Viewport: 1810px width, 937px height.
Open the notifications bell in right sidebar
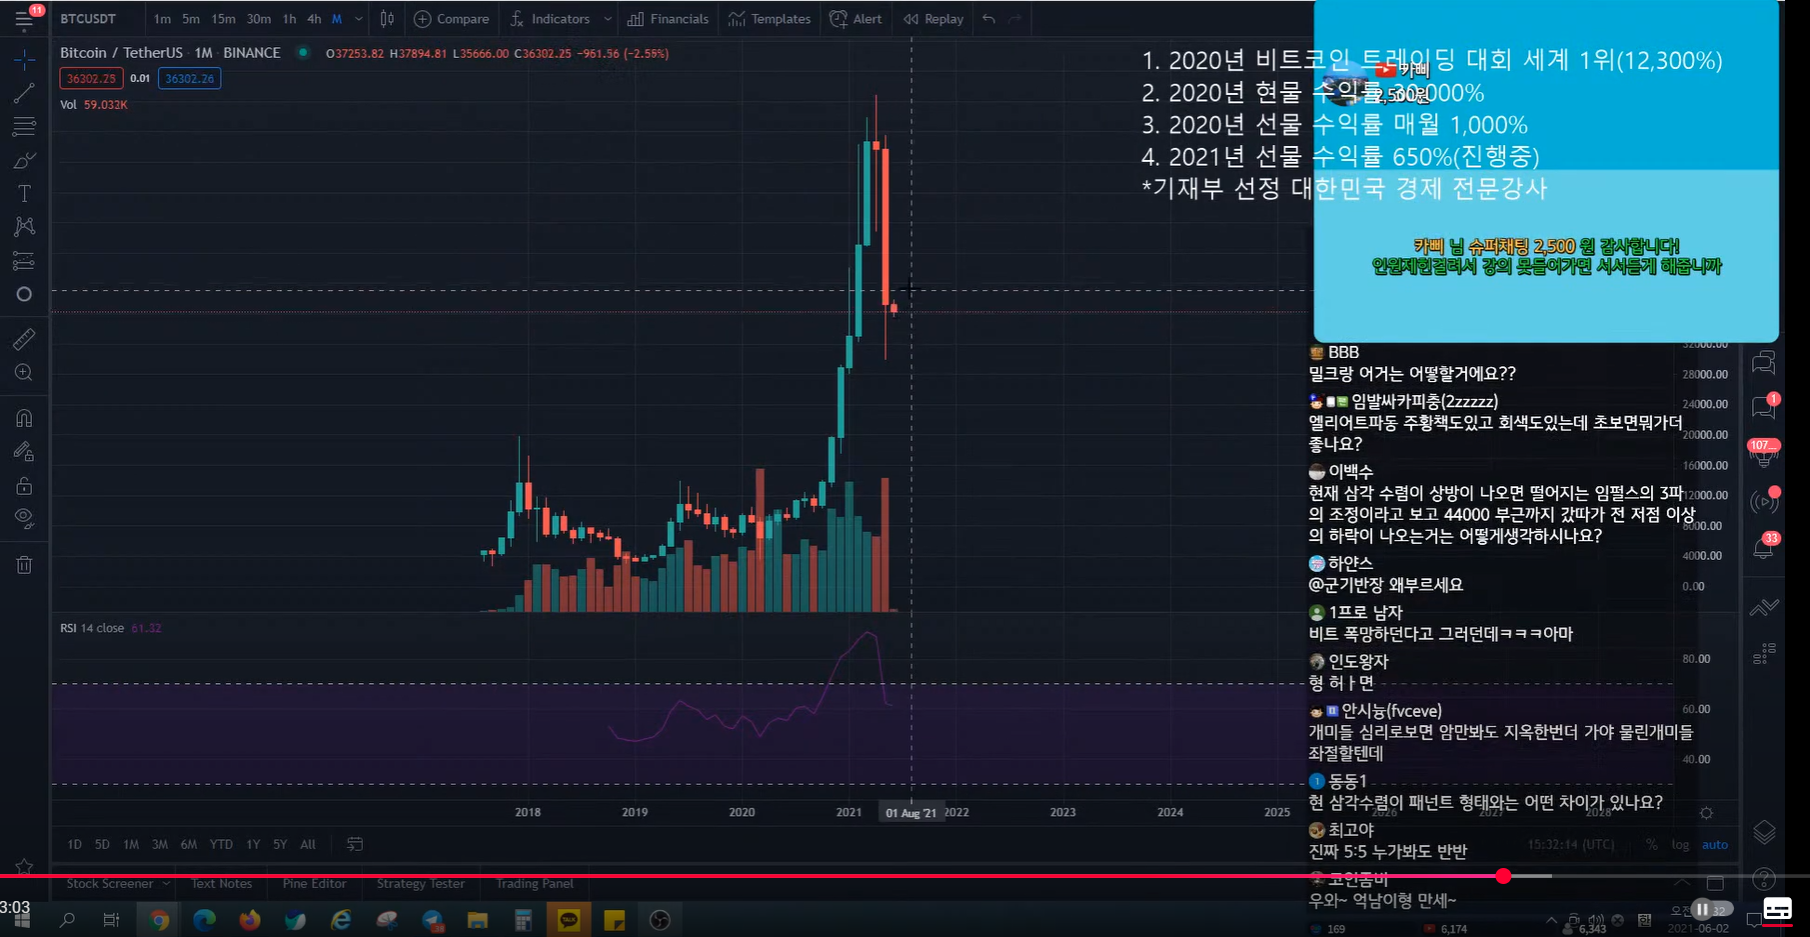pyautogui.click(x=1763, y=549)
